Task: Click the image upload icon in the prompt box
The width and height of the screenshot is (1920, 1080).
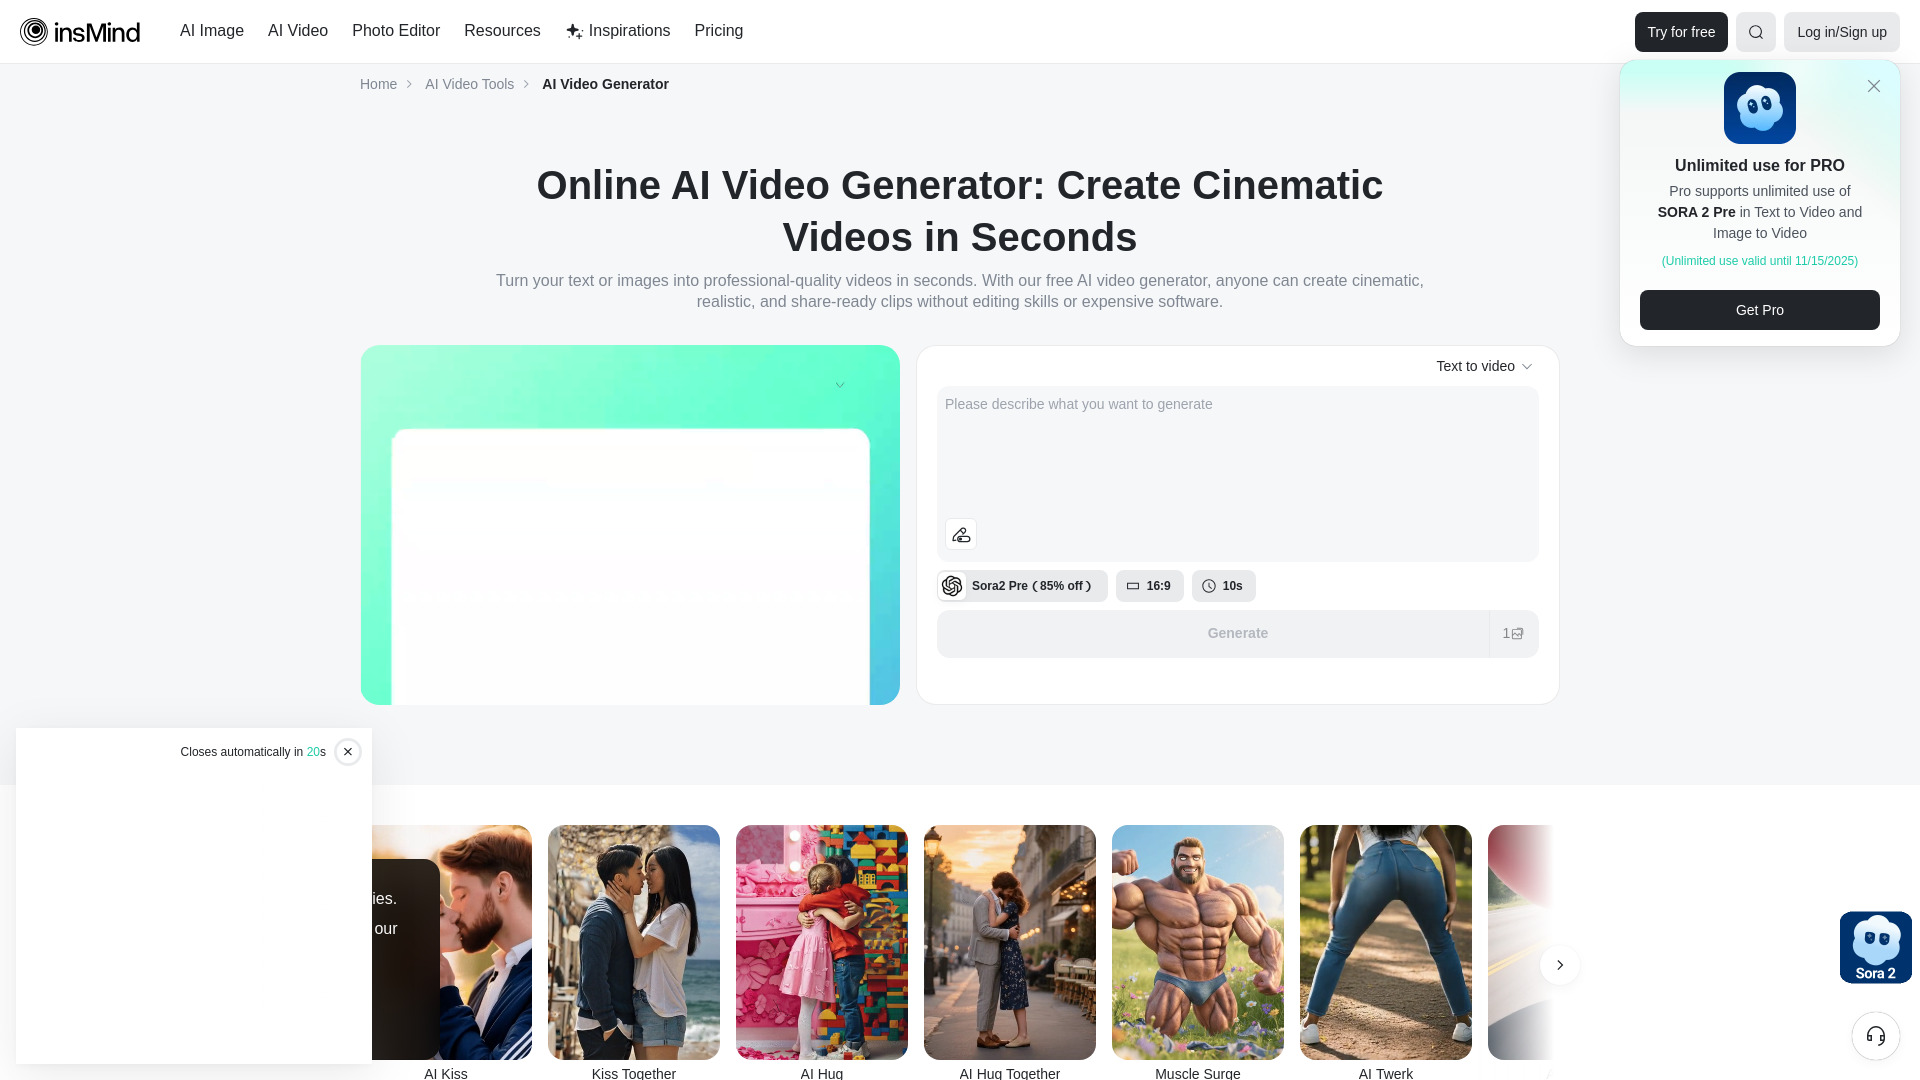Action: click(x=960, y=534)
